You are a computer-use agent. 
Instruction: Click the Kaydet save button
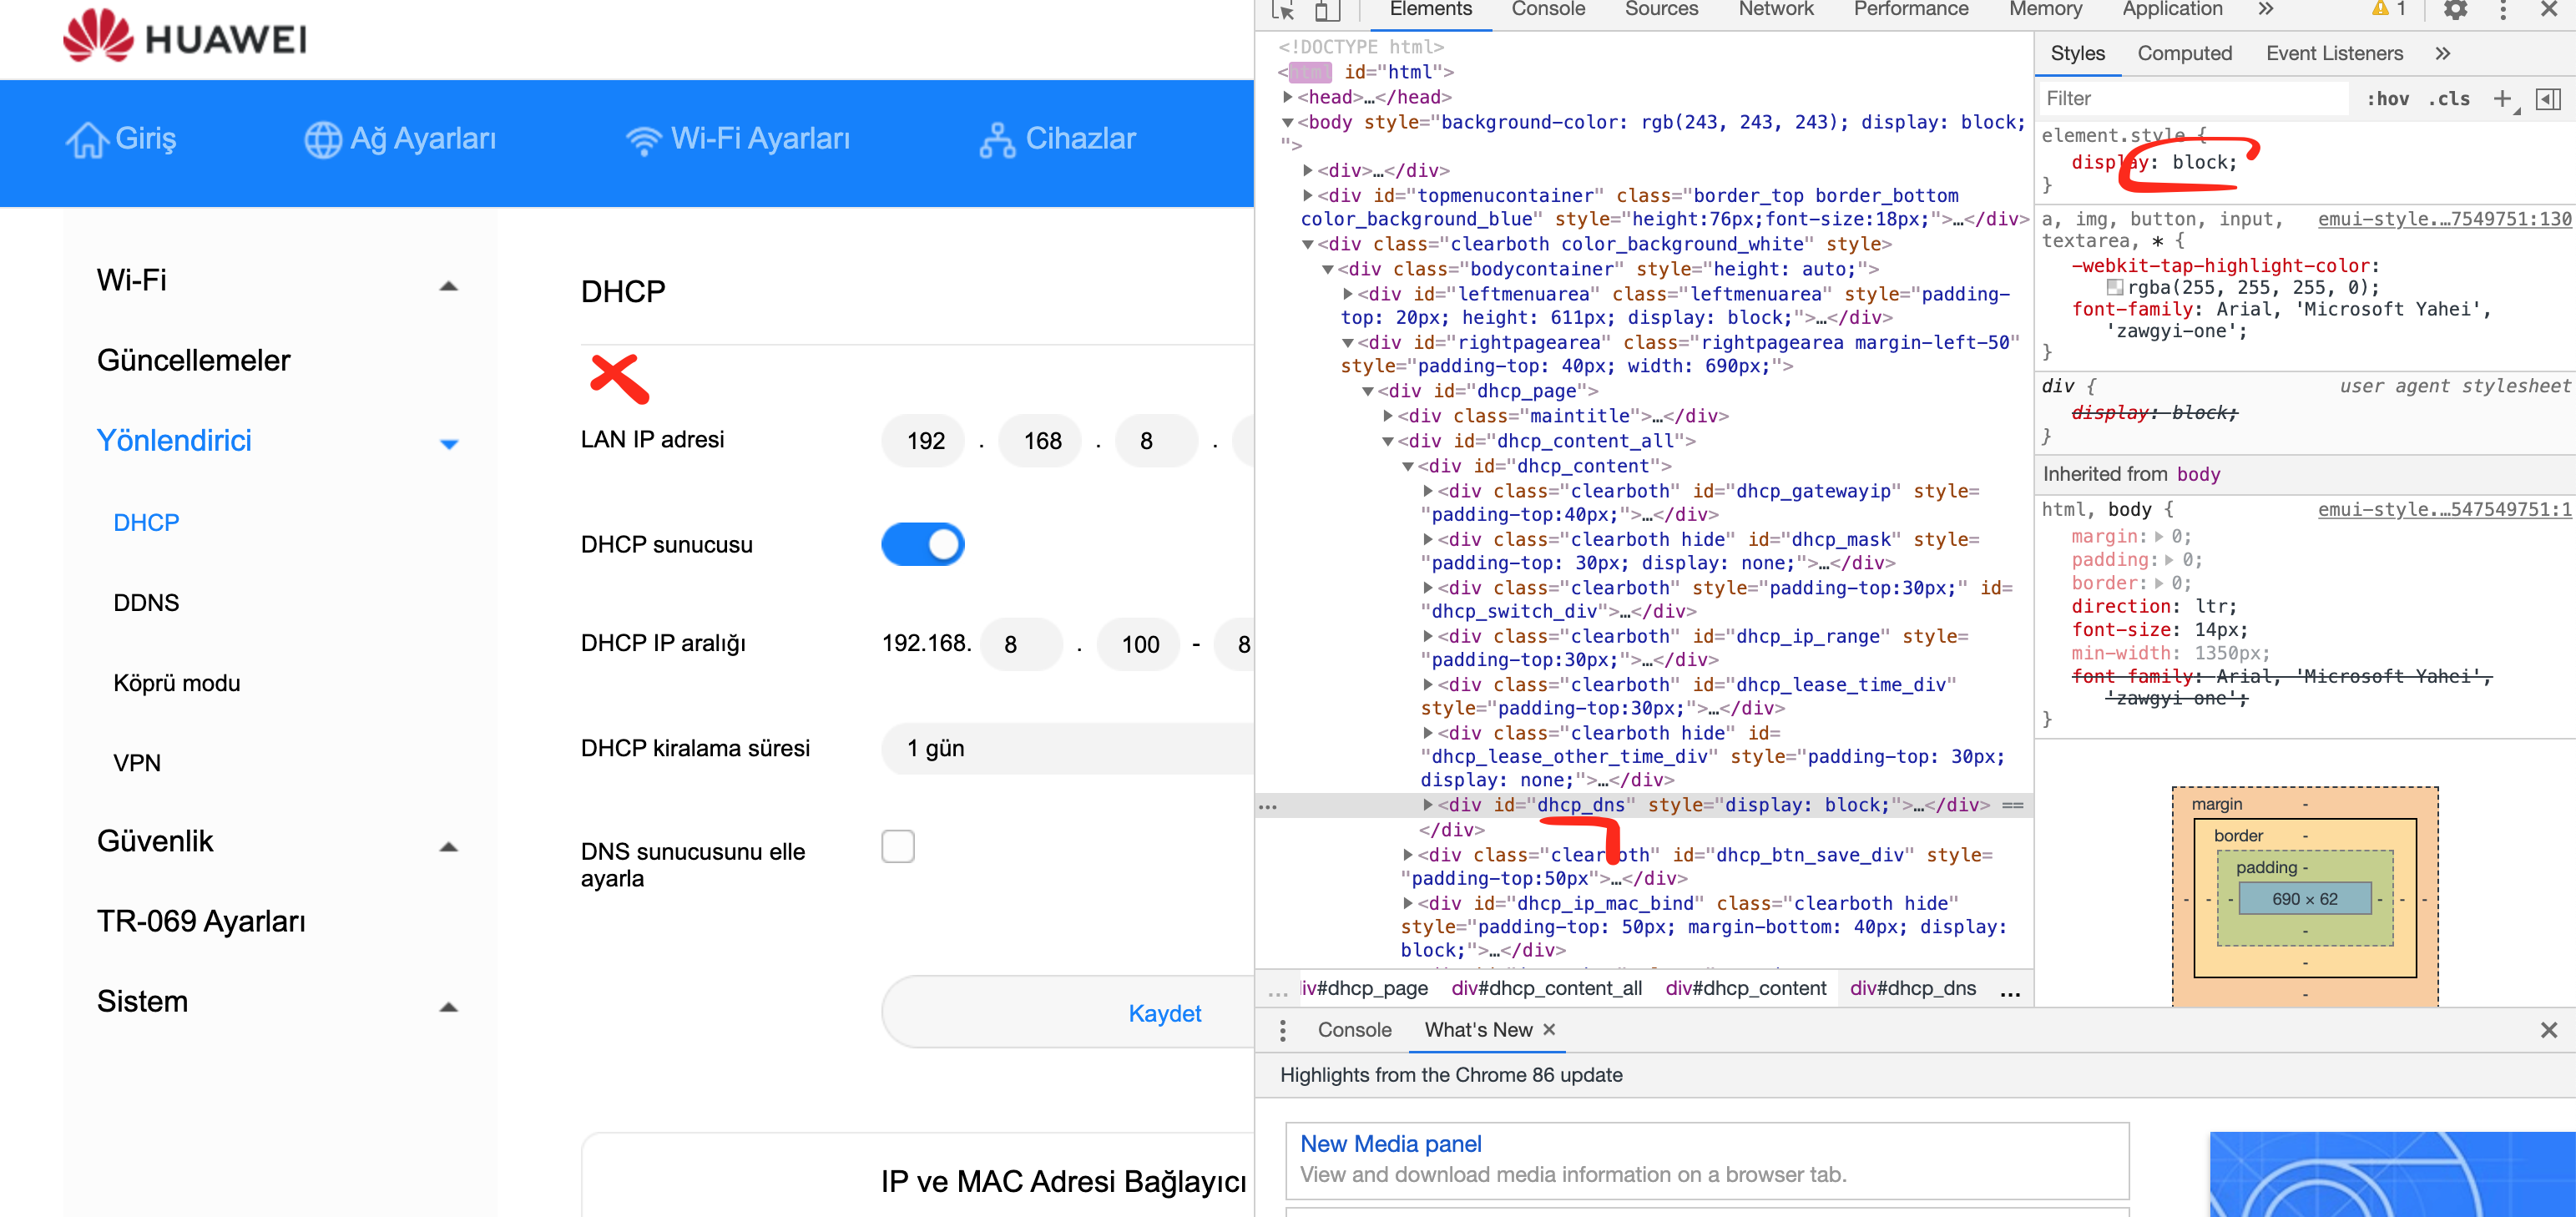coord(1068,1012)
